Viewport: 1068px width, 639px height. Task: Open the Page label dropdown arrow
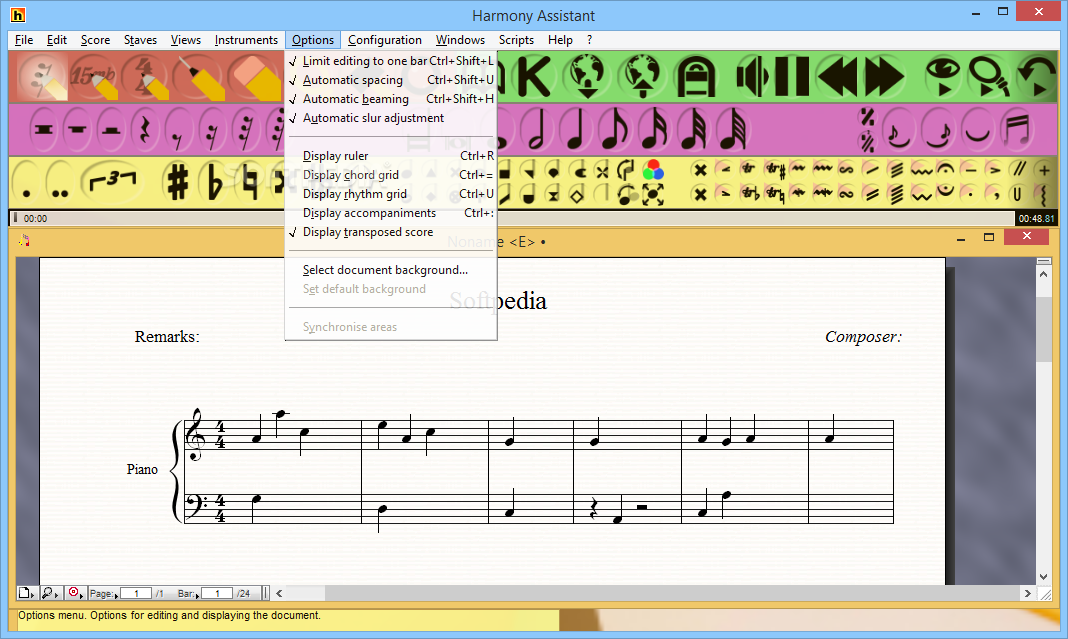[x=116, y=596]
